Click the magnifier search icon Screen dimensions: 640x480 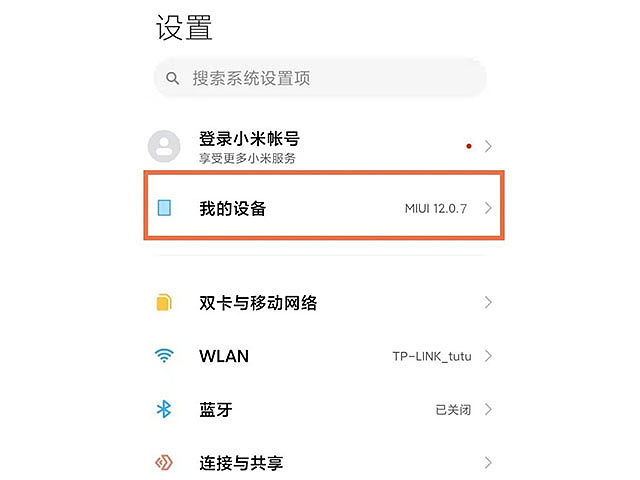(x=173, y=78)
